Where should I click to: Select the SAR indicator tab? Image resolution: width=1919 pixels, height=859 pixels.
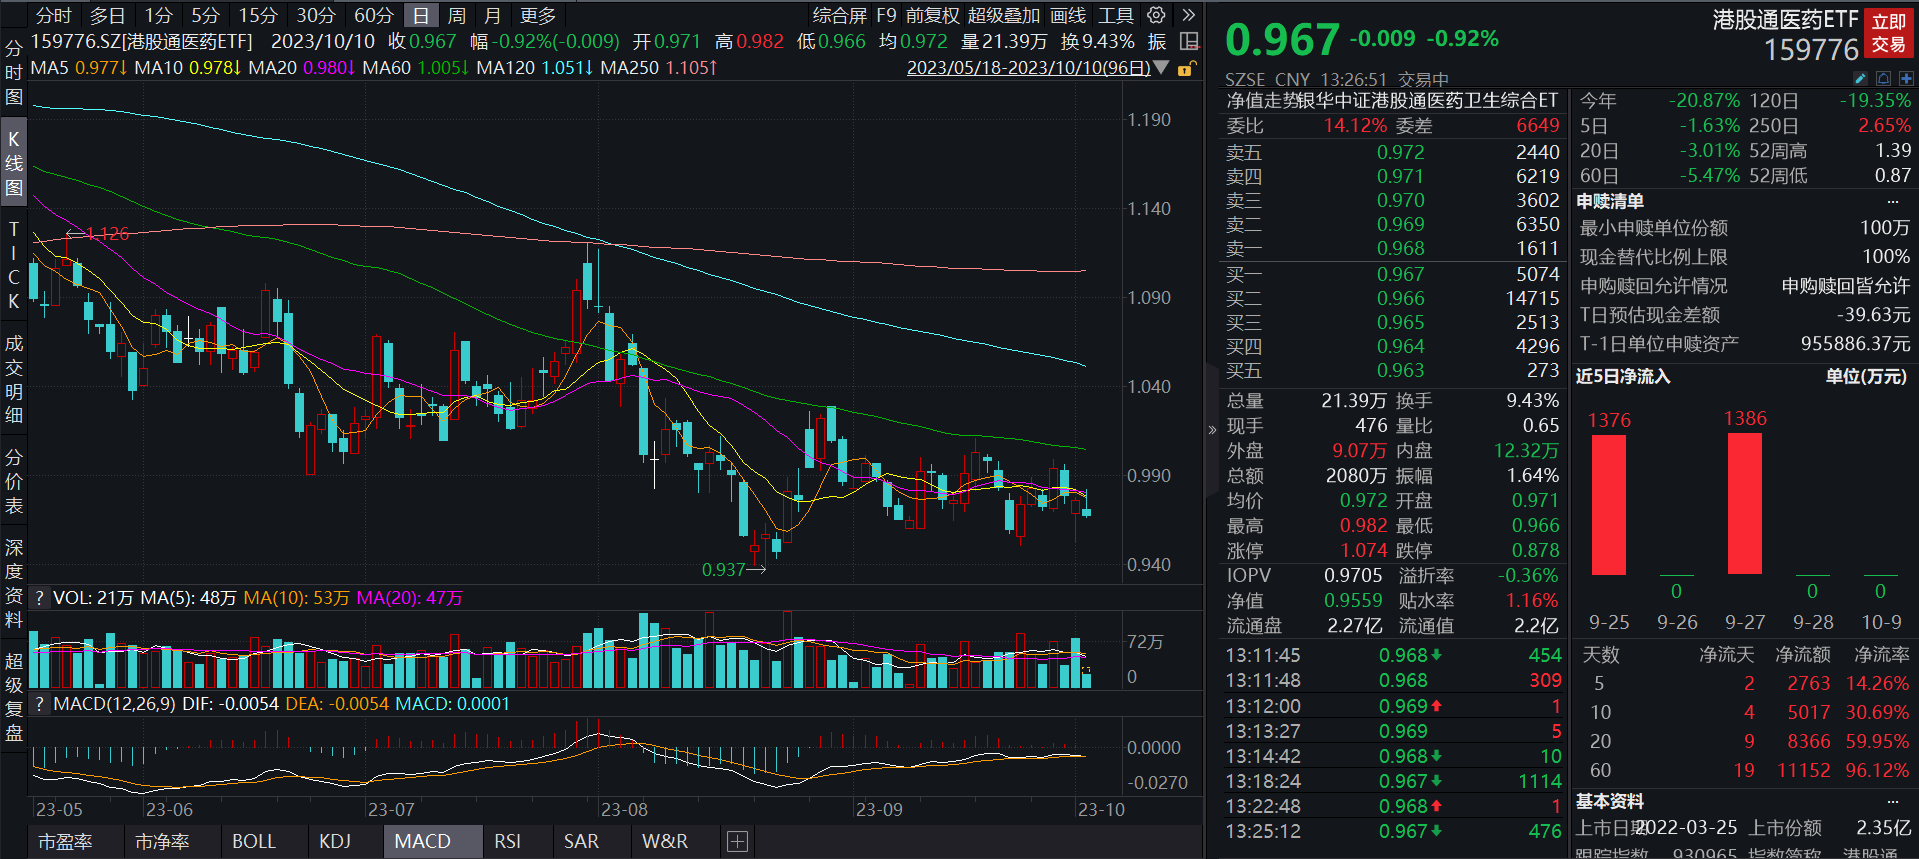(x=581, y=841)
